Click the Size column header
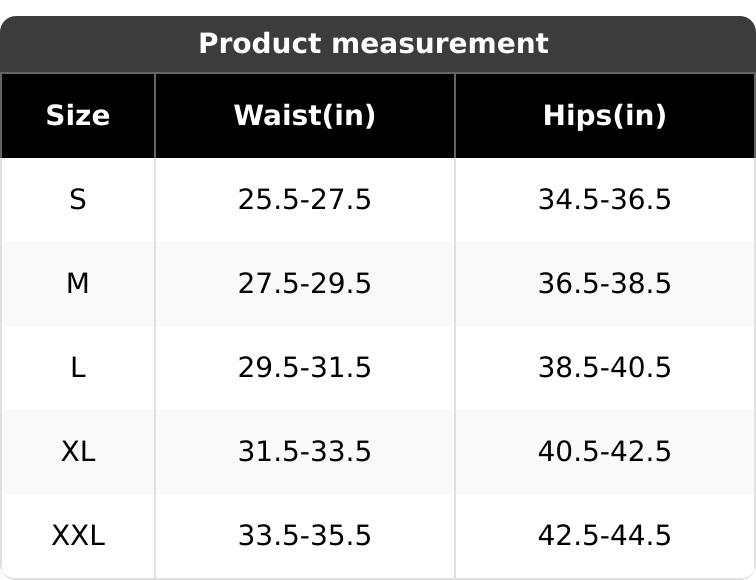The height and width of the screenshot is (580, 756). point(78,116)
